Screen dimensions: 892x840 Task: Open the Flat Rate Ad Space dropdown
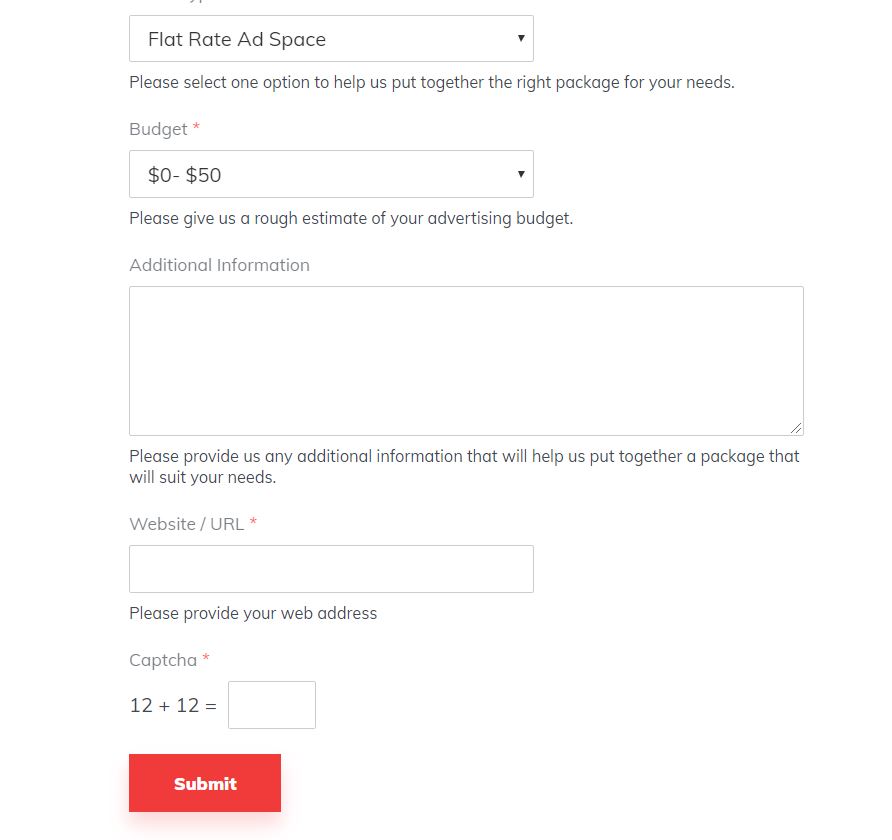click(x=331, y=39)
